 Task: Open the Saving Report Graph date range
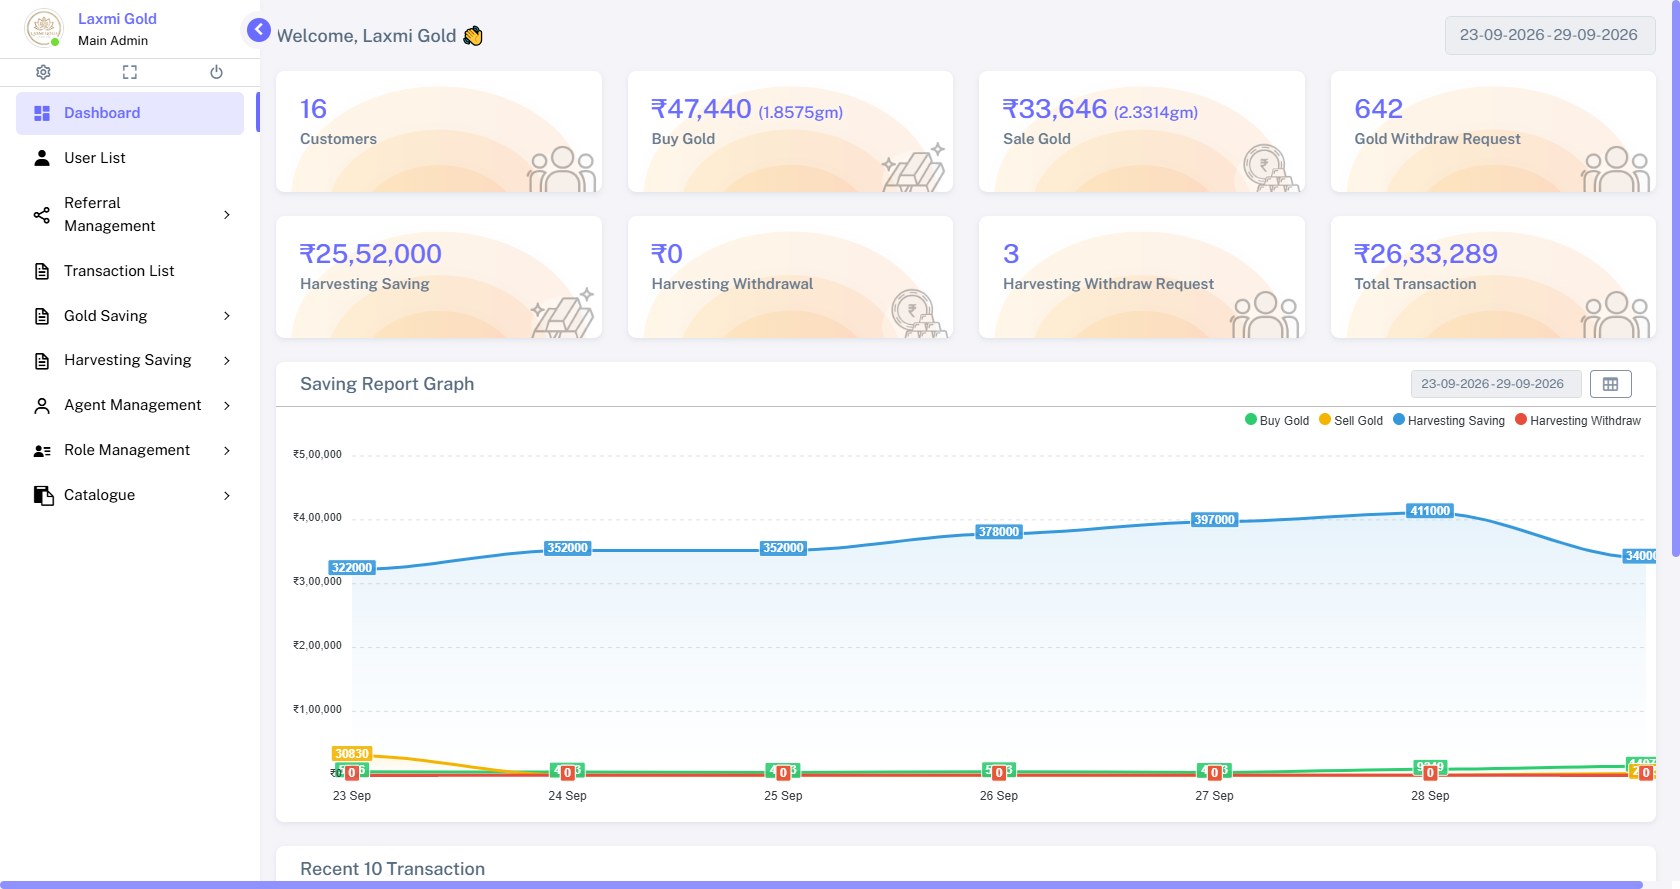pos(1496,384)
